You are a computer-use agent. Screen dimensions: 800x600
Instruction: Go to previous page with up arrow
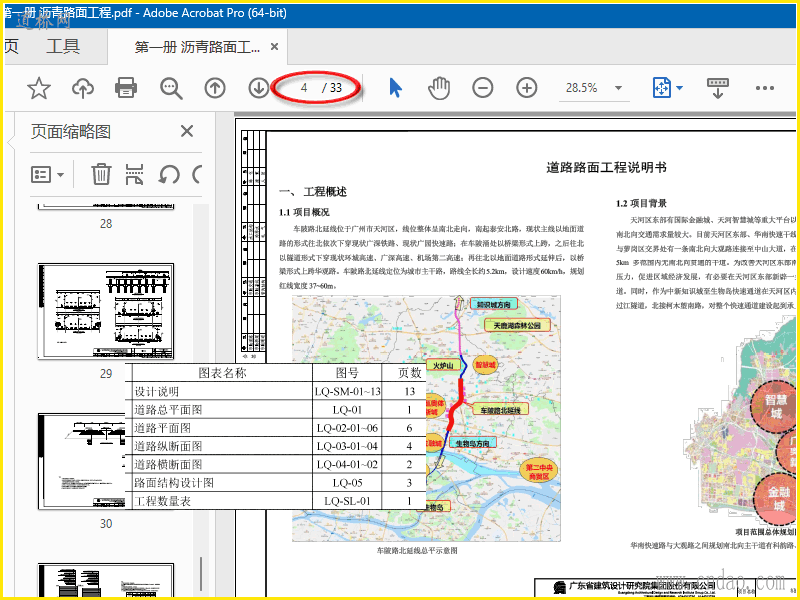[215, 88]
